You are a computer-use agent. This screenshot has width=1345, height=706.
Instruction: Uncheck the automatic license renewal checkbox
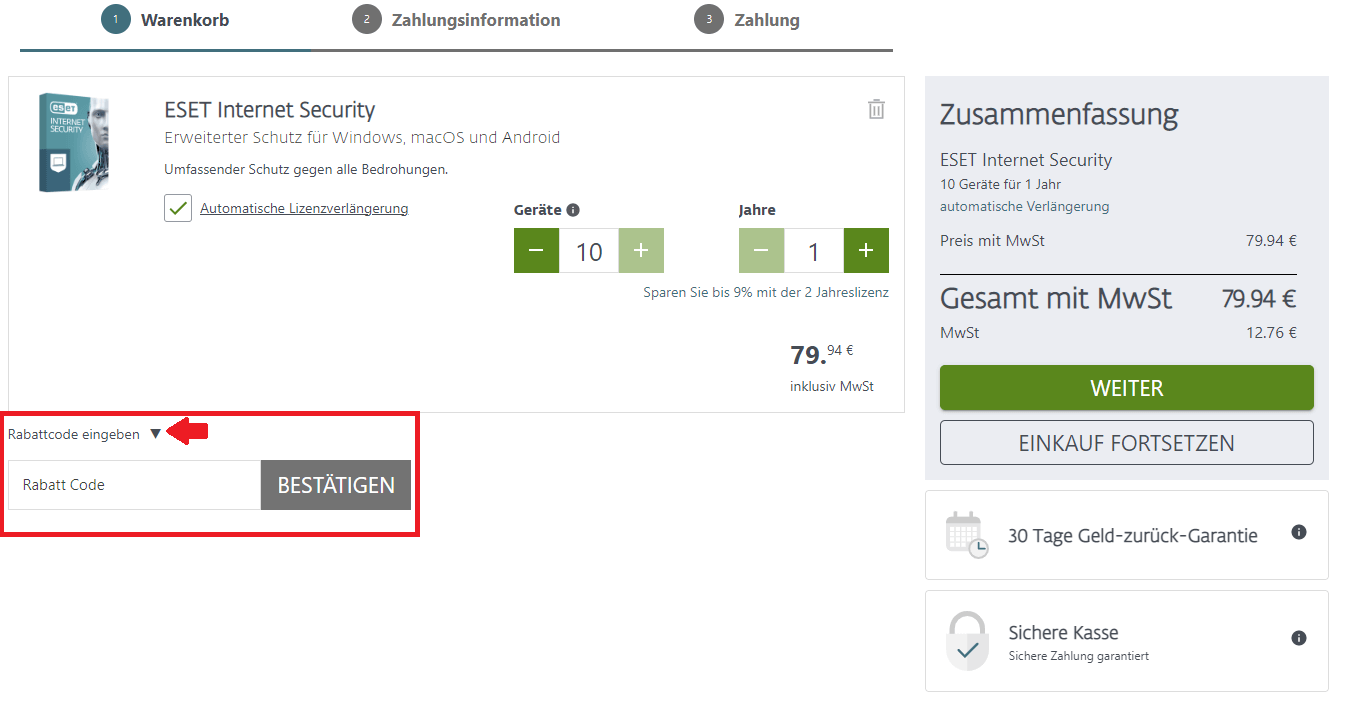pyautogui.click(x=178, y=208)
